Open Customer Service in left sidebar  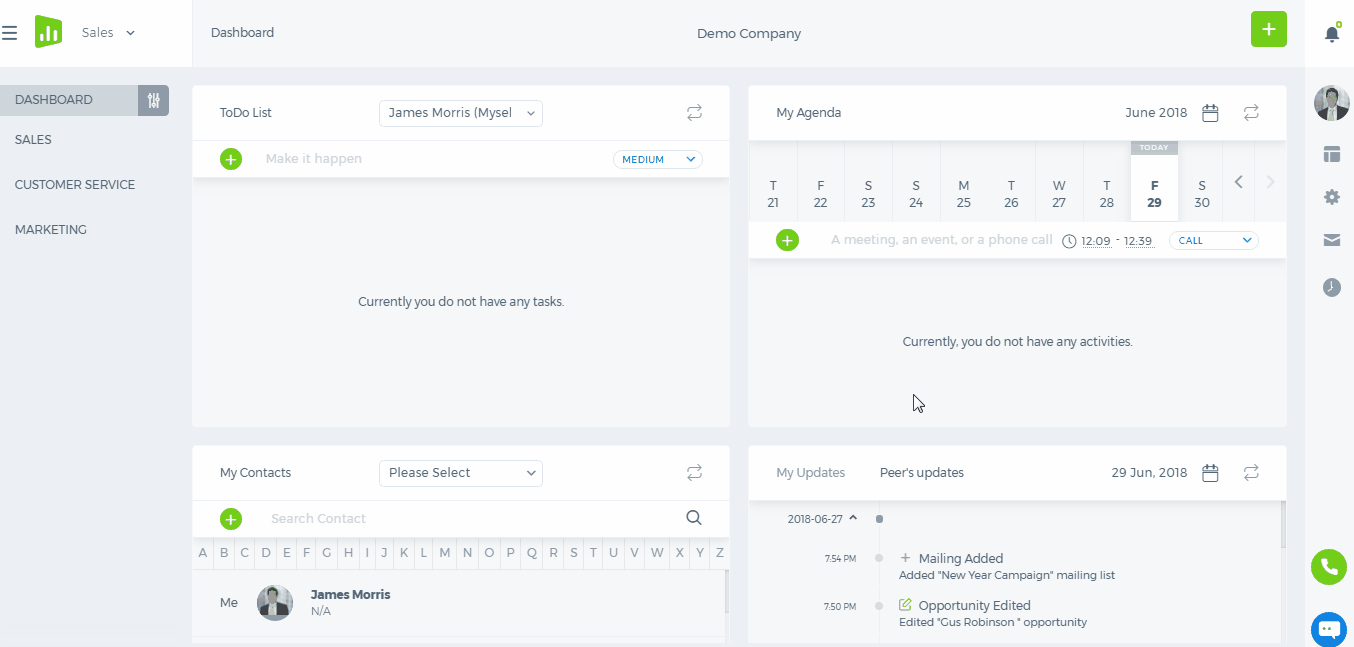pyautogui.click(x=75, y=185)
